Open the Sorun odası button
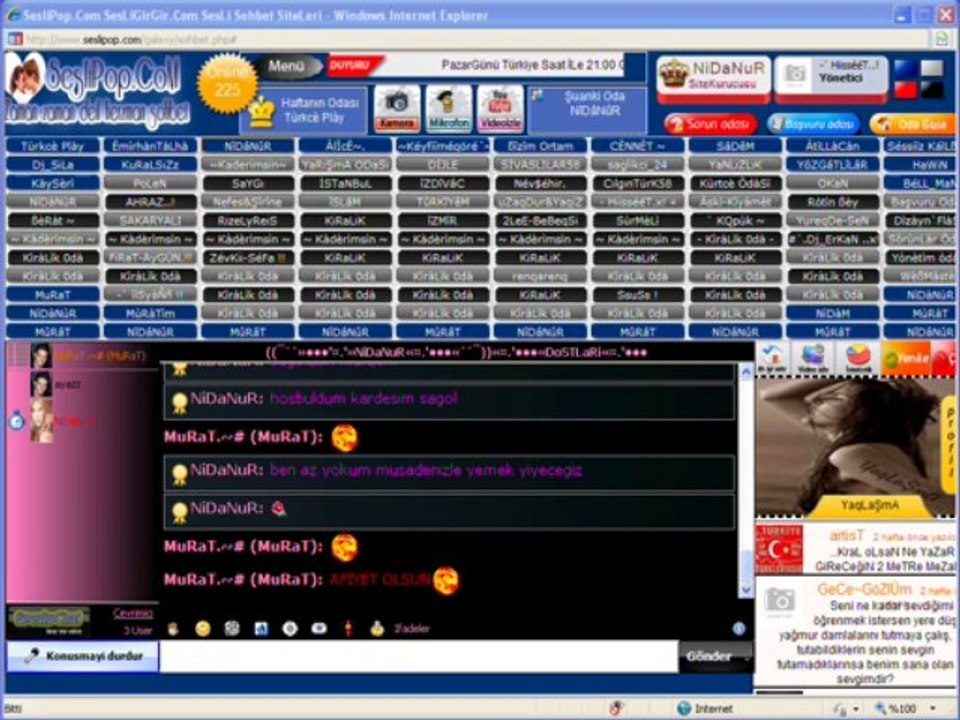This screenshot has height=720, width=960. pos(711,124)
